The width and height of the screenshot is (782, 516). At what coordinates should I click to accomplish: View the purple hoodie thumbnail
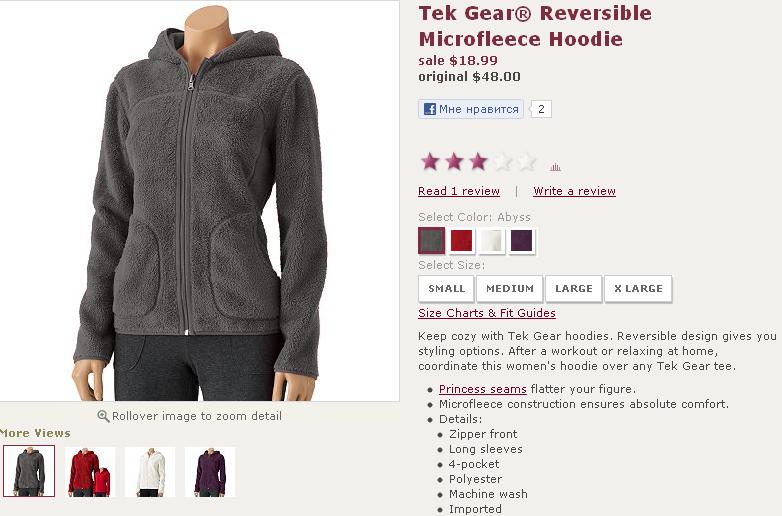pyautogui.click(x=210, y=472)
